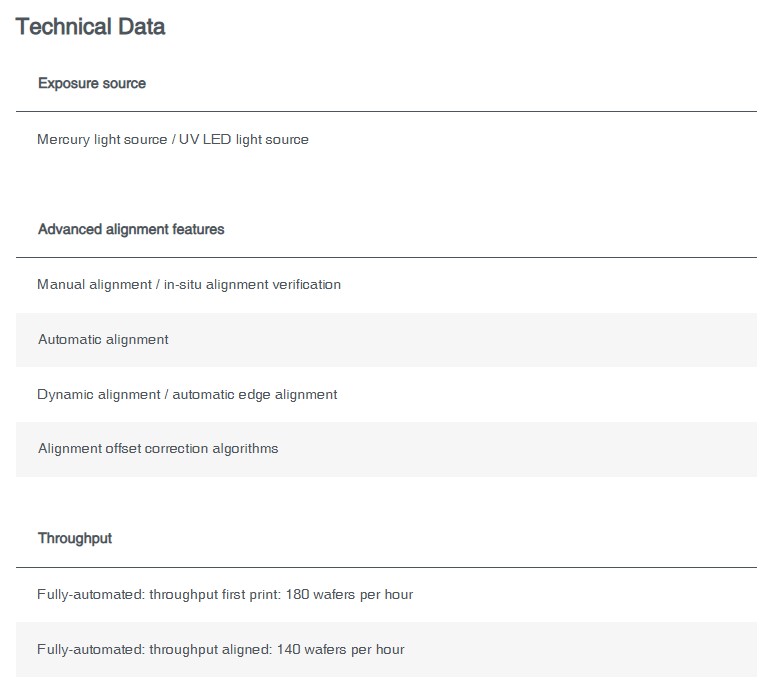Click the Mercury light source text
The image size is (778, 688).
[x=102, y=139]
